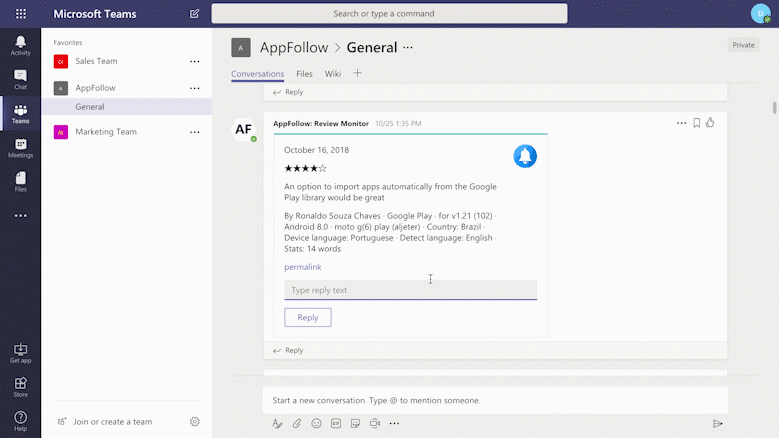Screen dimensions: 779x438
Task: Open the Store
Action: (20, 387)
